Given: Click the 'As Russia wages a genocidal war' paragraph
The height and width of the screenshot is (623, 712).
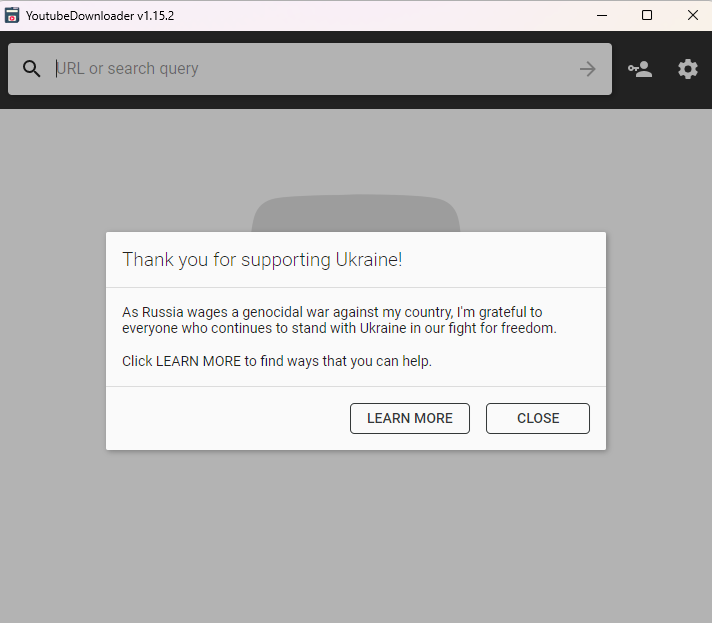Looking at the screenshot, I should pos(339,320).
